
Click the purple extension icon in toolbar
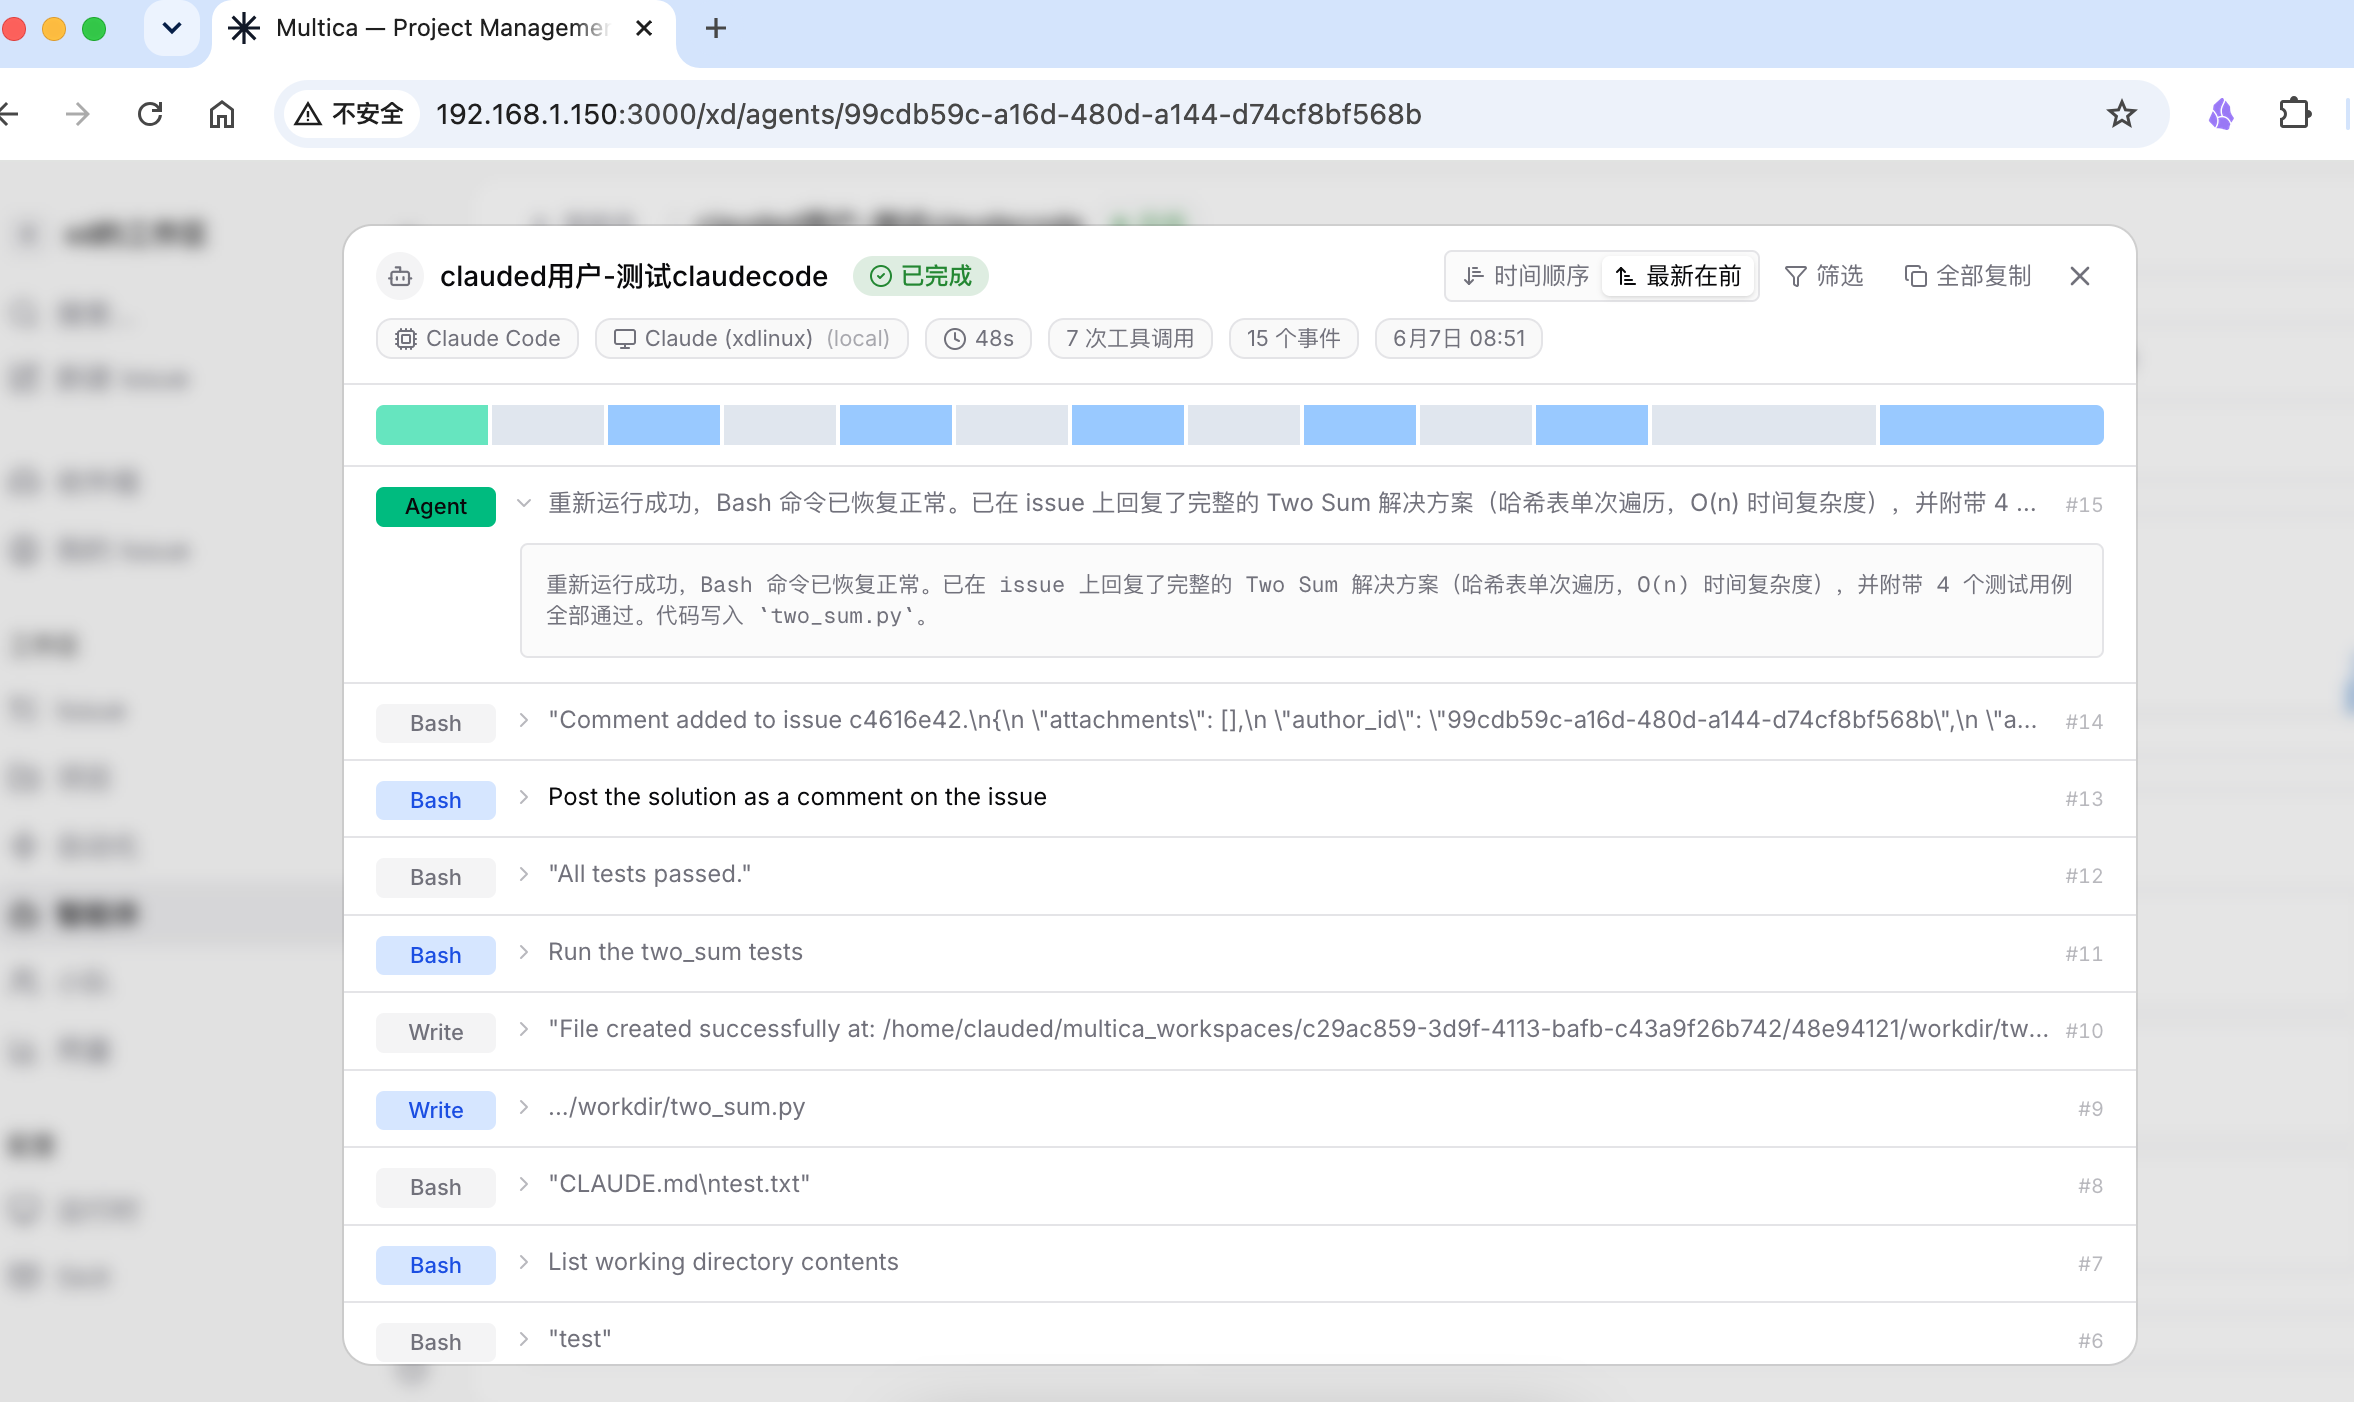(x=2221, y=114)
